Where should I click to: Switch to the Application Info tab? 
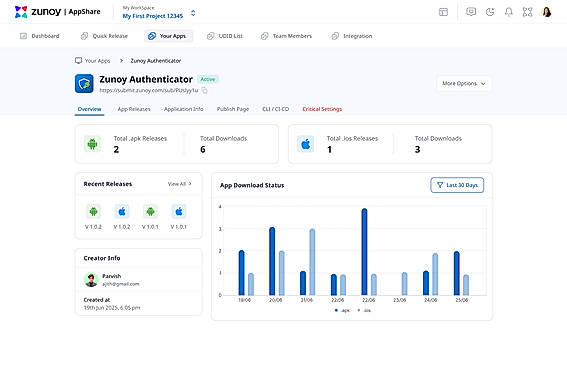184,109
